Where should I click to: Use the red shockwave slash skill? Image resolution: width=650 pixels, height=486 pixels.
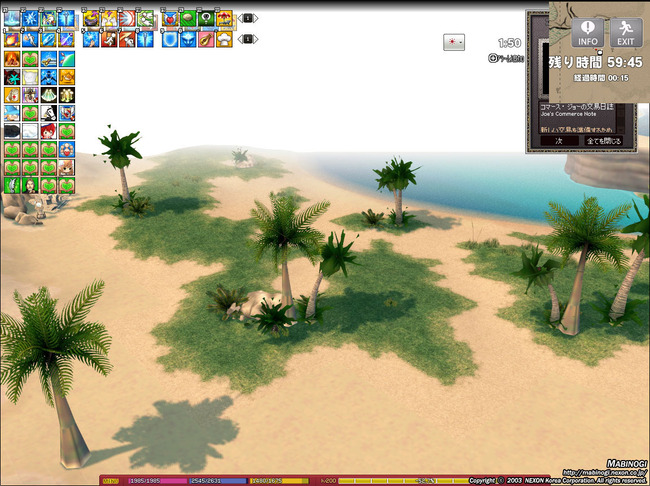[x=127, y=19]
